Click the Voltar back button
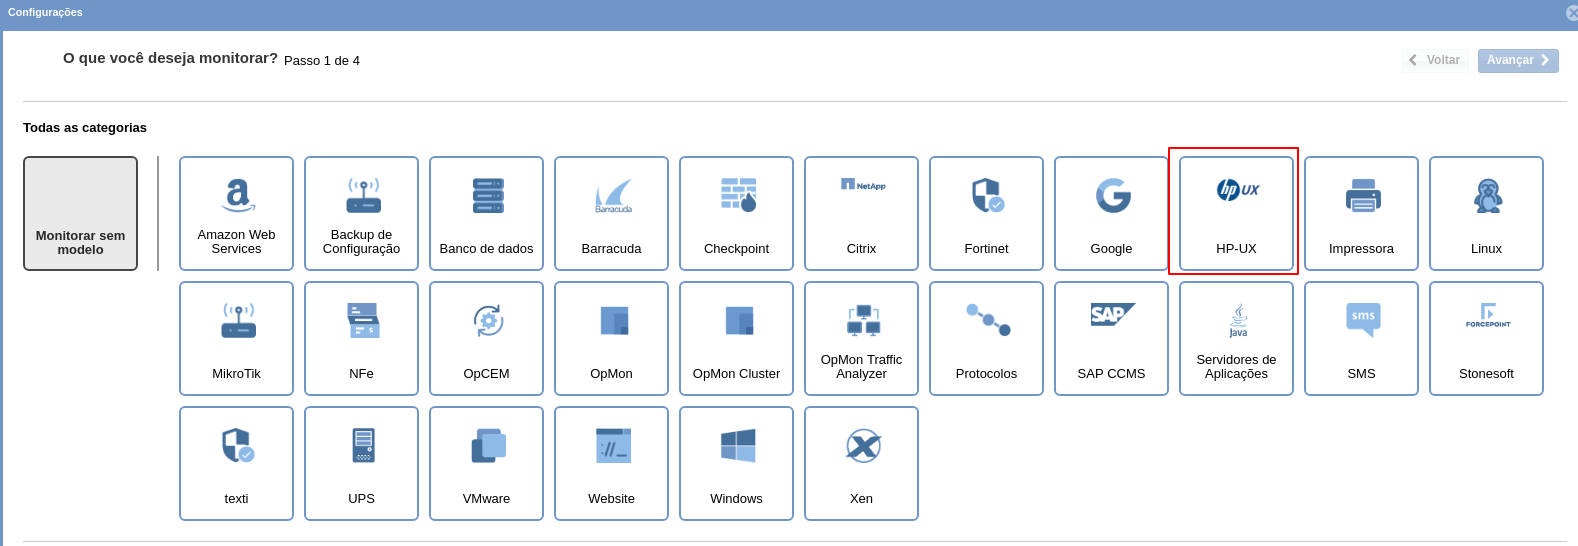 click(x=1435, y=61)
